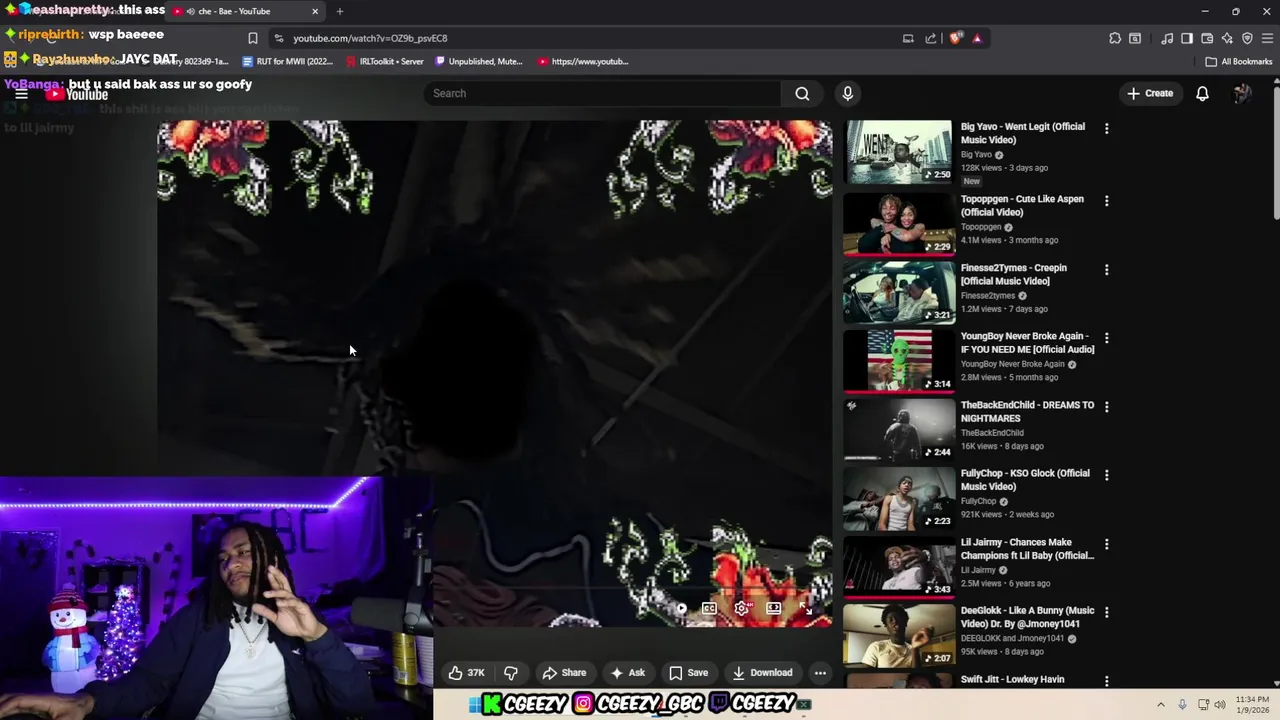The image size is (1280, 720).
Task: Share this video
Action: (564, 673)
